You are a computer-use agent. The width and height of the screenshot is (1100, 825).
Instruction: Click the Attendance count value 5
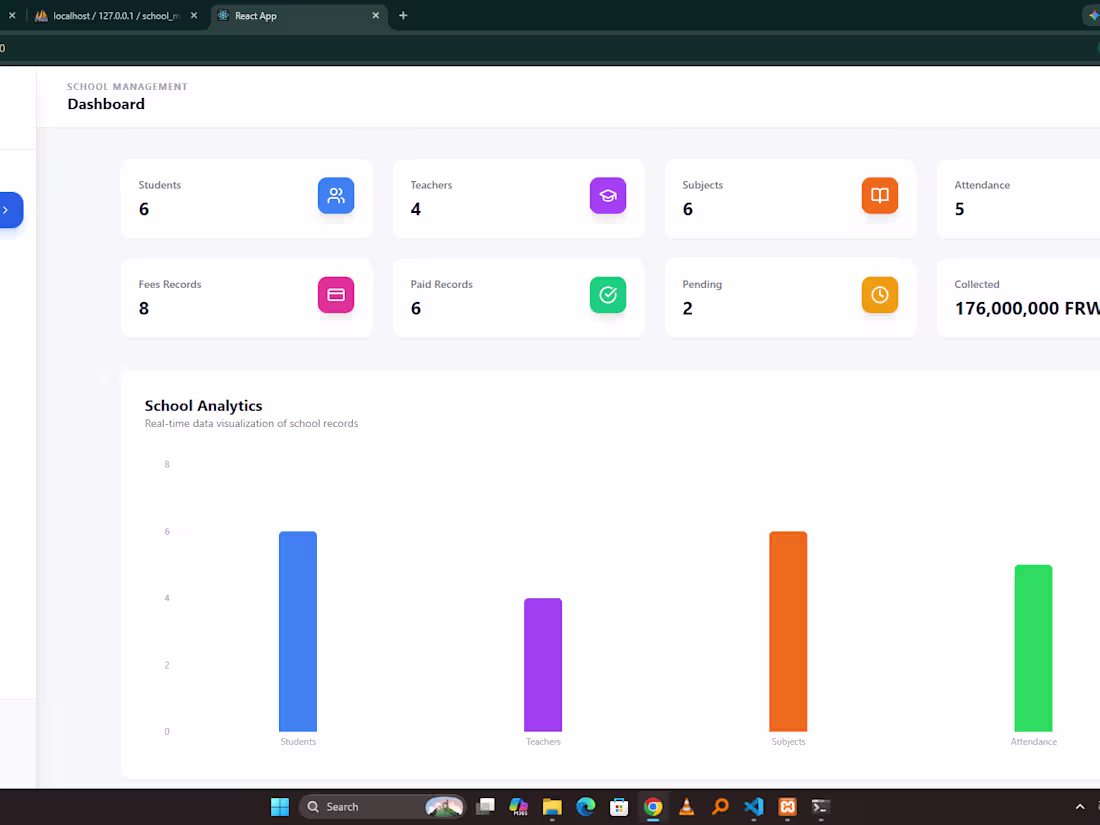point(960,209)
